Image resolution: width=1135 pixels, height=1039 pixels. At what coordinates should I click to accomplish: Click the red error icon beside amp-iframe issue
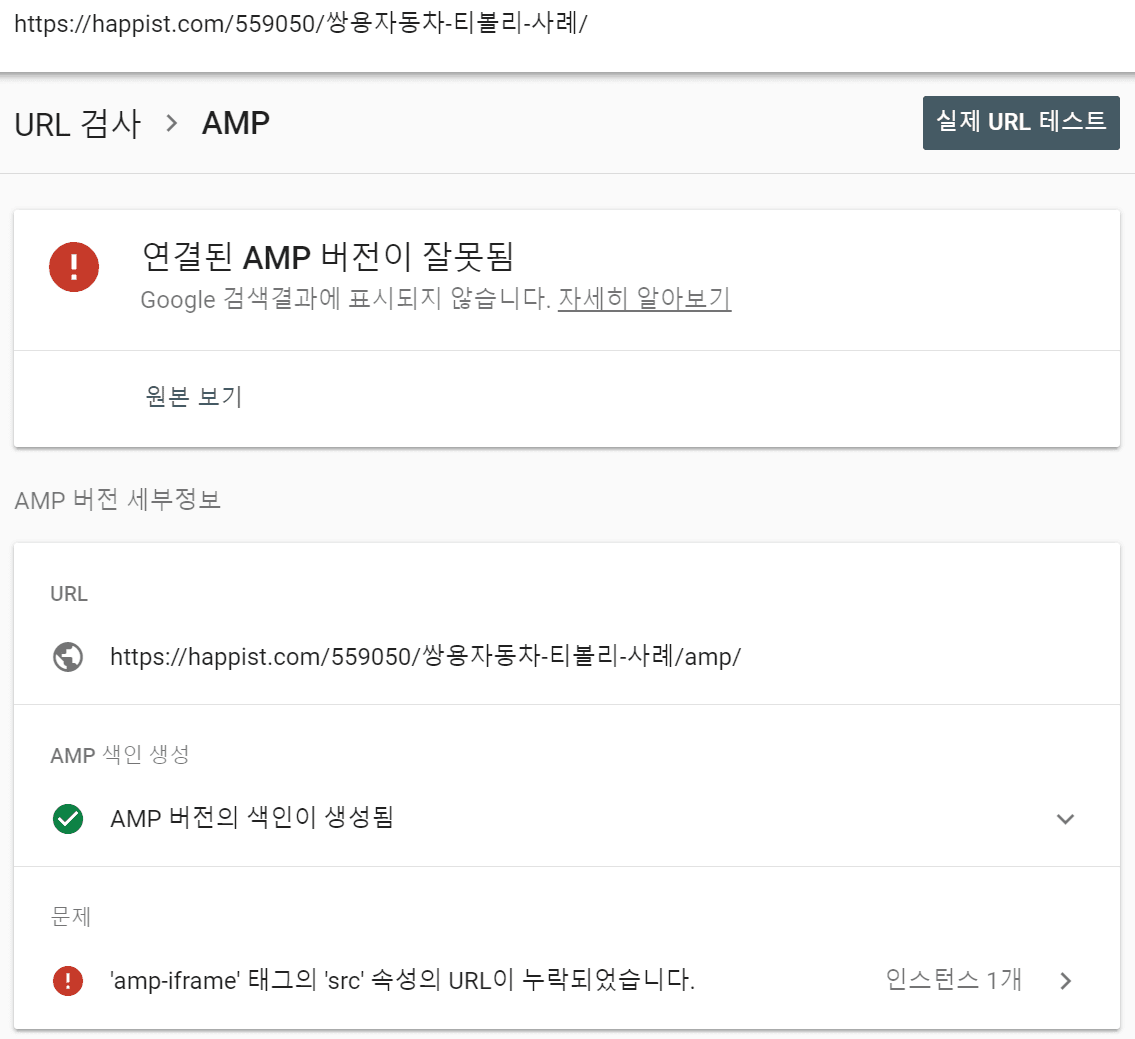click(67, 980)
